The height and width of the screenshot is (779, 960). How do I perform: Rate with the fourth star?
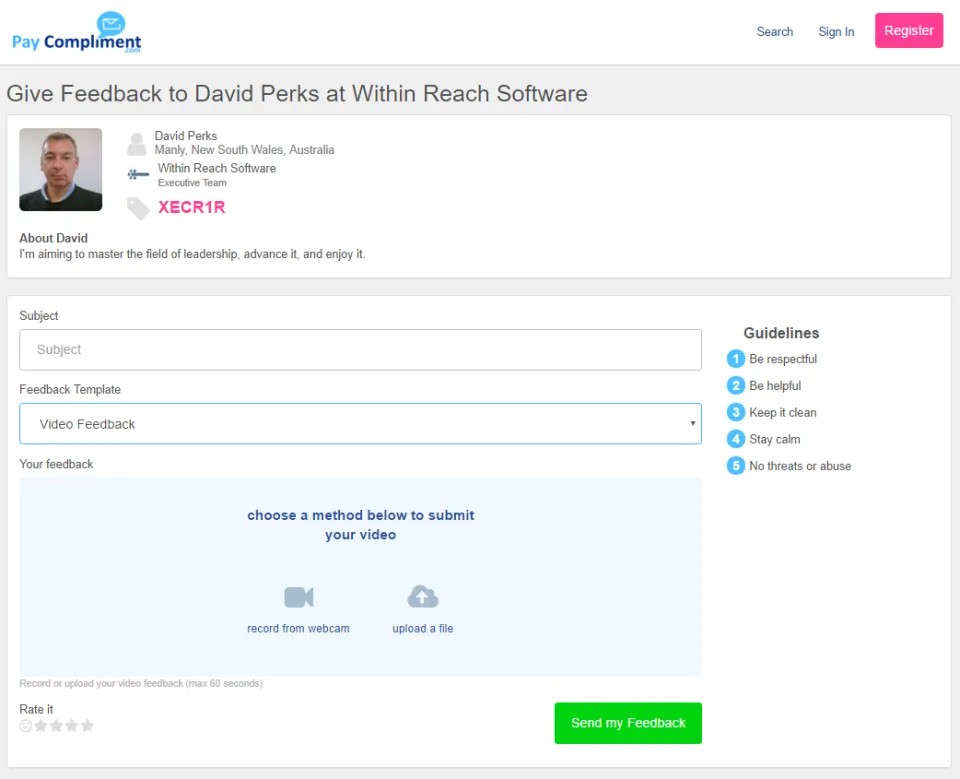point(88,726)
